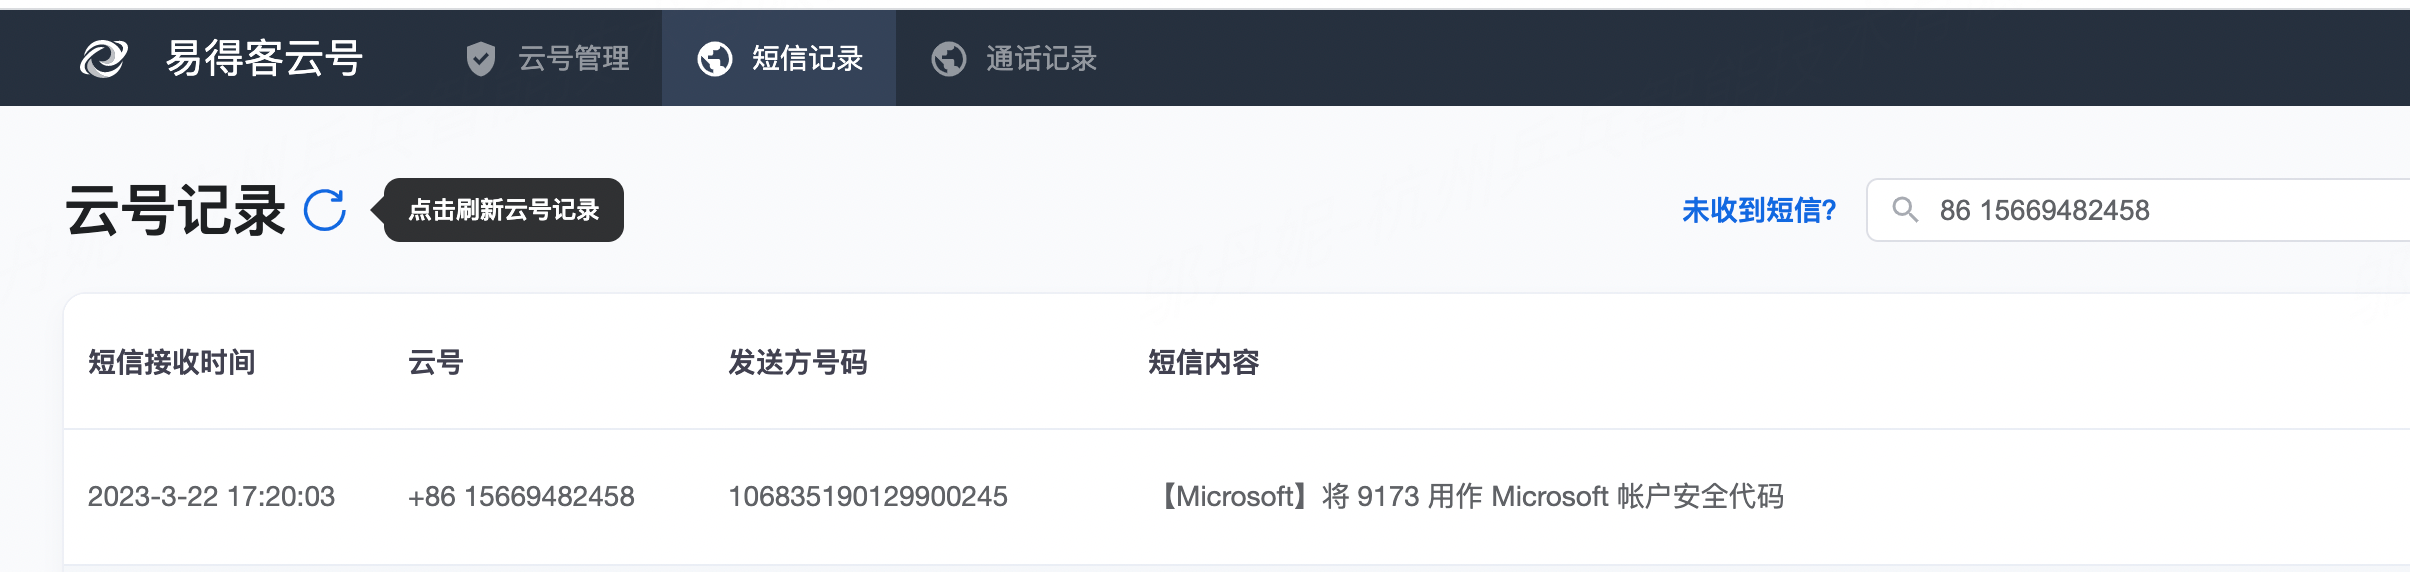The image size is (2410, 572).
Task: Click the 易得客云号 brand title
Action: click(x=264, y=58)
